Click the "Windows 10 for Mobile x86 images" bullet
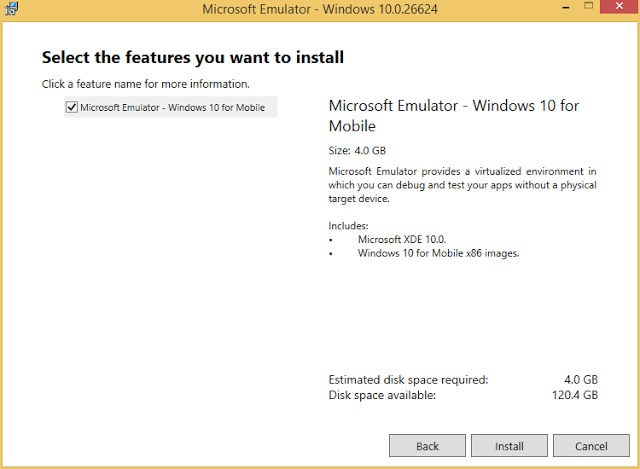The width and height of the screenshot is (640, 469). pyautogui.click(x=438, y=253)
